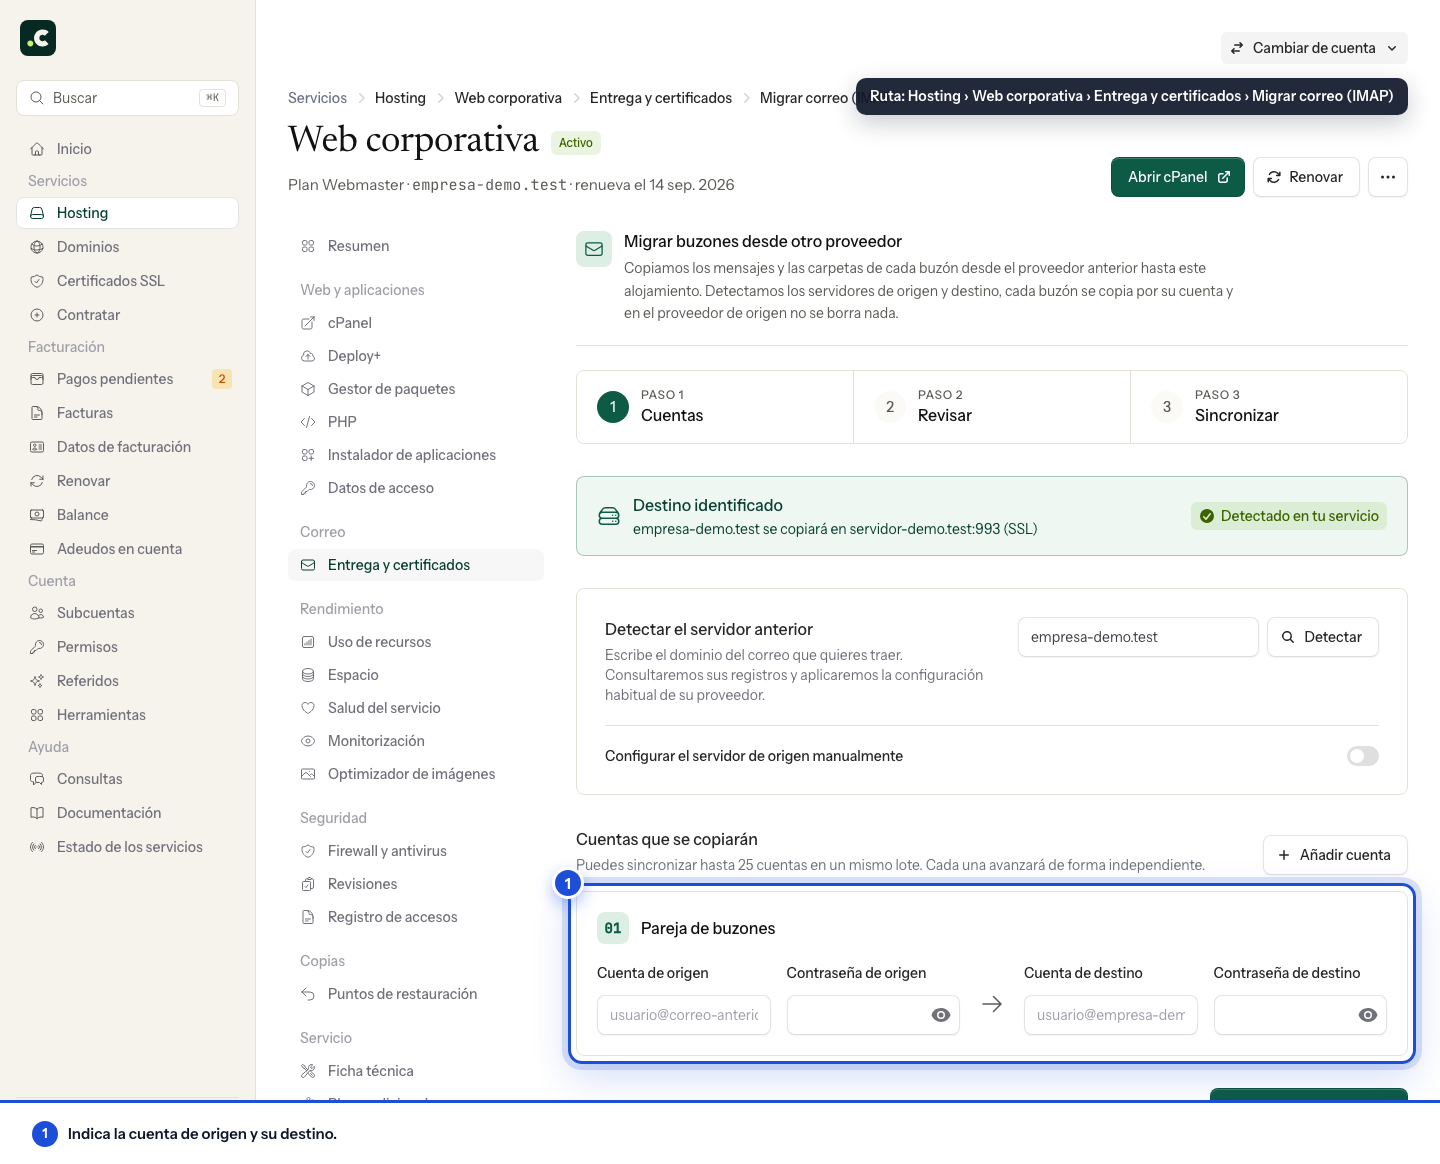Screen dimensions: 1440x1164
Task: Click the Detectado en tu servicio badge
Action: point(1289,516)
